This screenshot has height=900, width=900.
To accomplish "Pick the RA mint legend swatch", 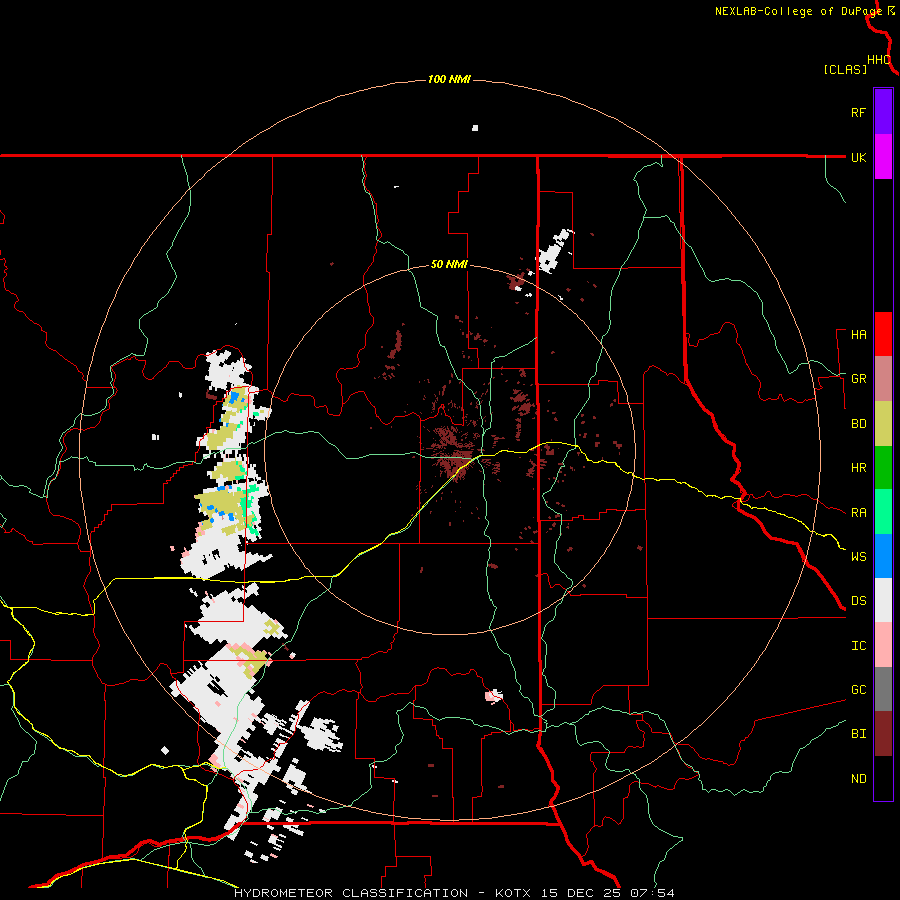I will (883, 512).
